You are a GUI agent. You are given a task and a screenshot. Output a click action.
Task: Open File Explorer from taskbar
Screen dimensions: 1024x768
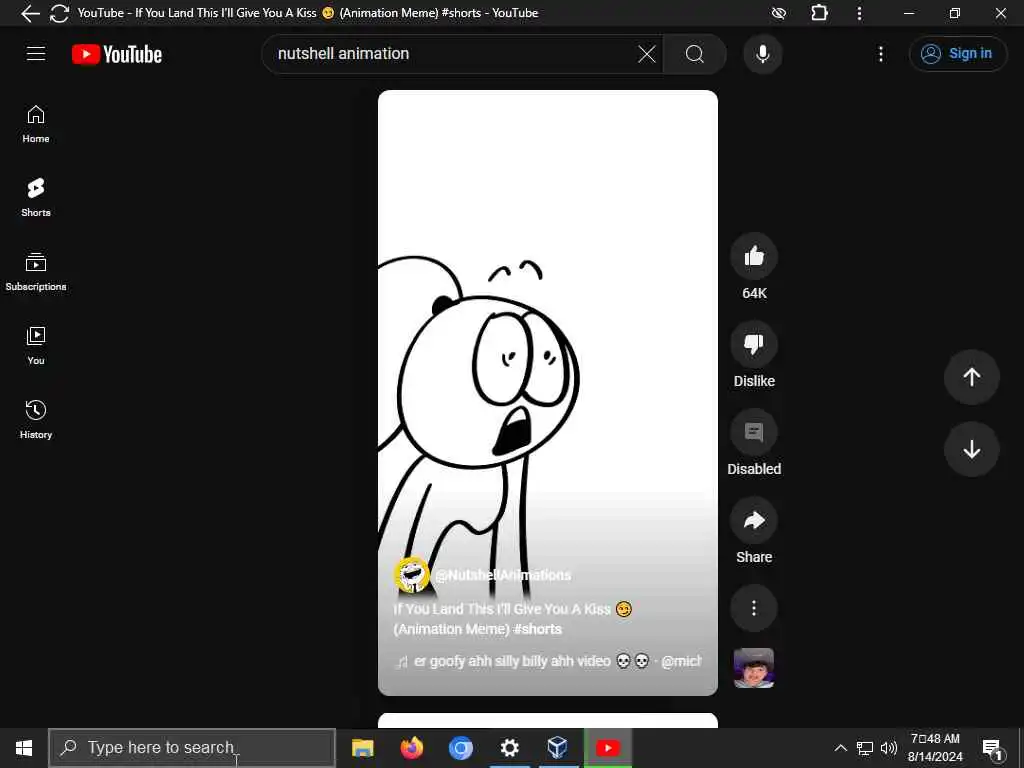363,748
